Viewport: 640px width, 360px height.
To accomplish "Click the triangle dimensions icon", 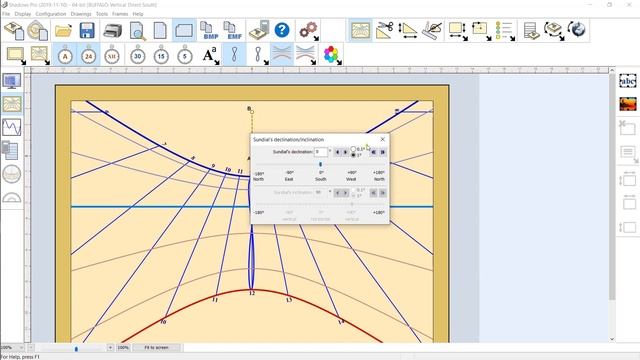I will 408,30.
